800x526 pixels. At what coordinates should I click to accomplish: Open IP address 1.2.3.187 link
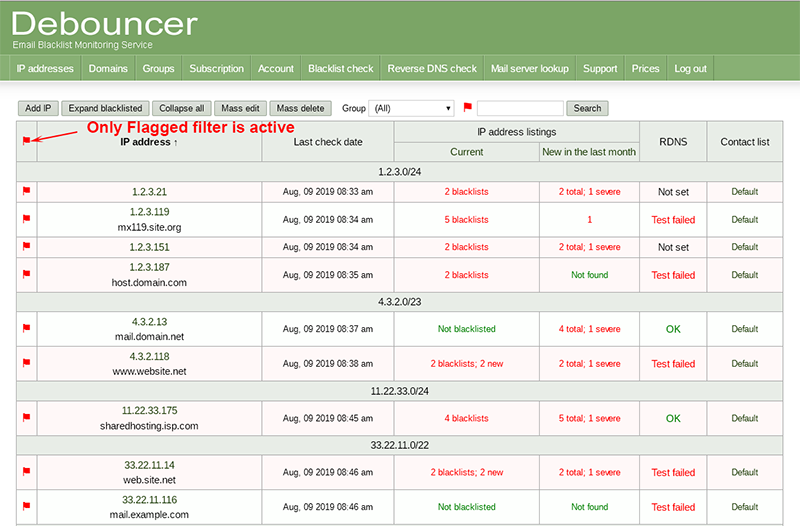(149, 267)
